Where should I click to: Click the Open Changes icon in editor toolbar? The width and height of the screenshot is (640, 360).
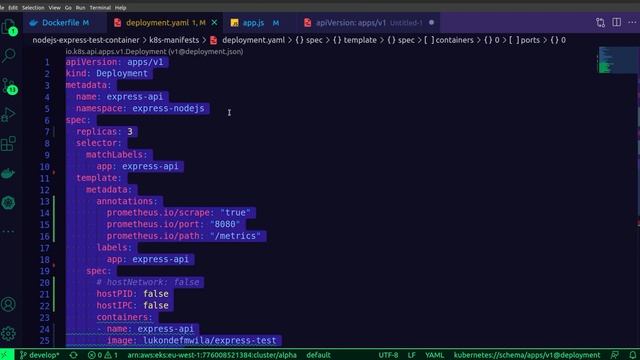(x=600, y=22)
